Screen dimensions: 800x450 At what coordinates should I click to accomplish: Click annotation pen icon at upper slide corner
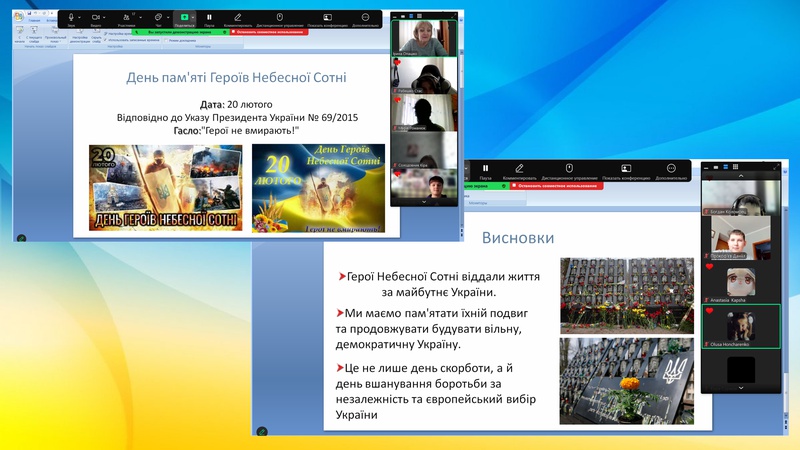click(x=21, y=238)
